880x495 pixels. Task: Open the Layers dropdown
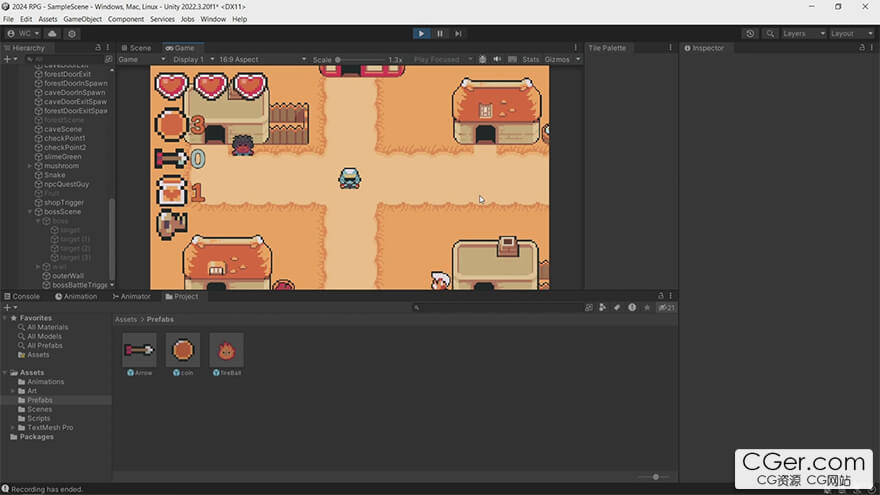pyautogui.click(x=804, y=34)
